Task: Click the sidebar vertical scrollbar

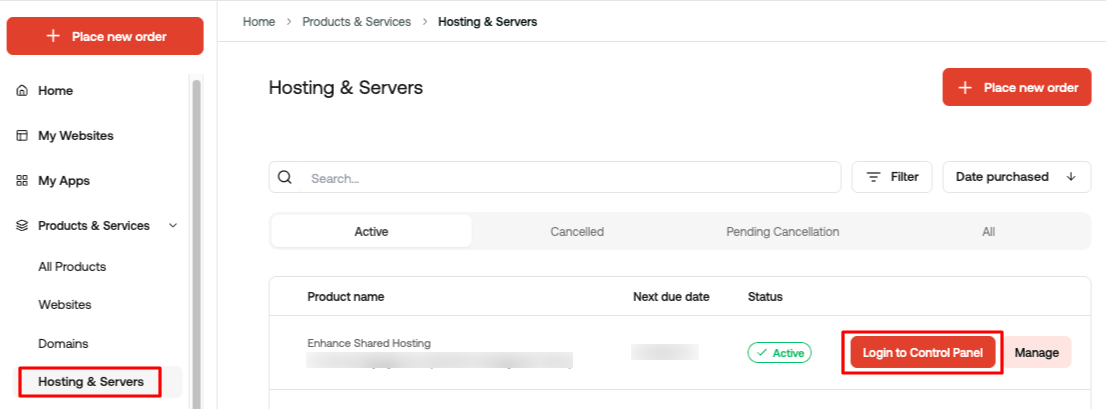Action: [196, 240]
